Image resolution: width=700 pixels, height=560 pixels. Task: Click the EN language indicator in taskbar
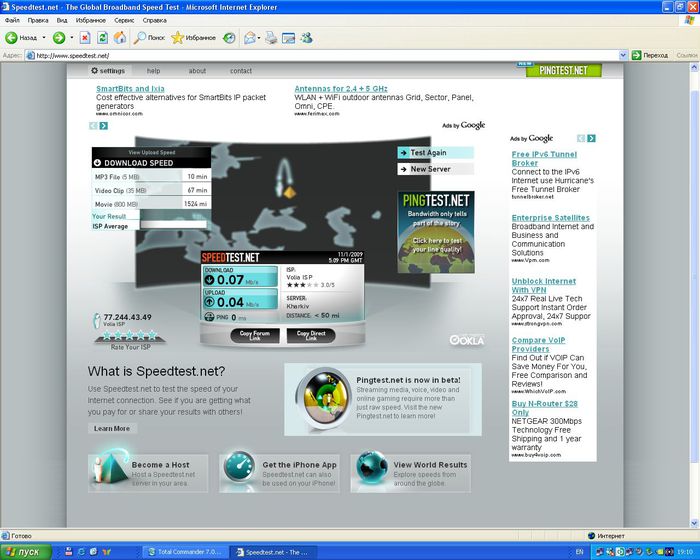(579, 552)
